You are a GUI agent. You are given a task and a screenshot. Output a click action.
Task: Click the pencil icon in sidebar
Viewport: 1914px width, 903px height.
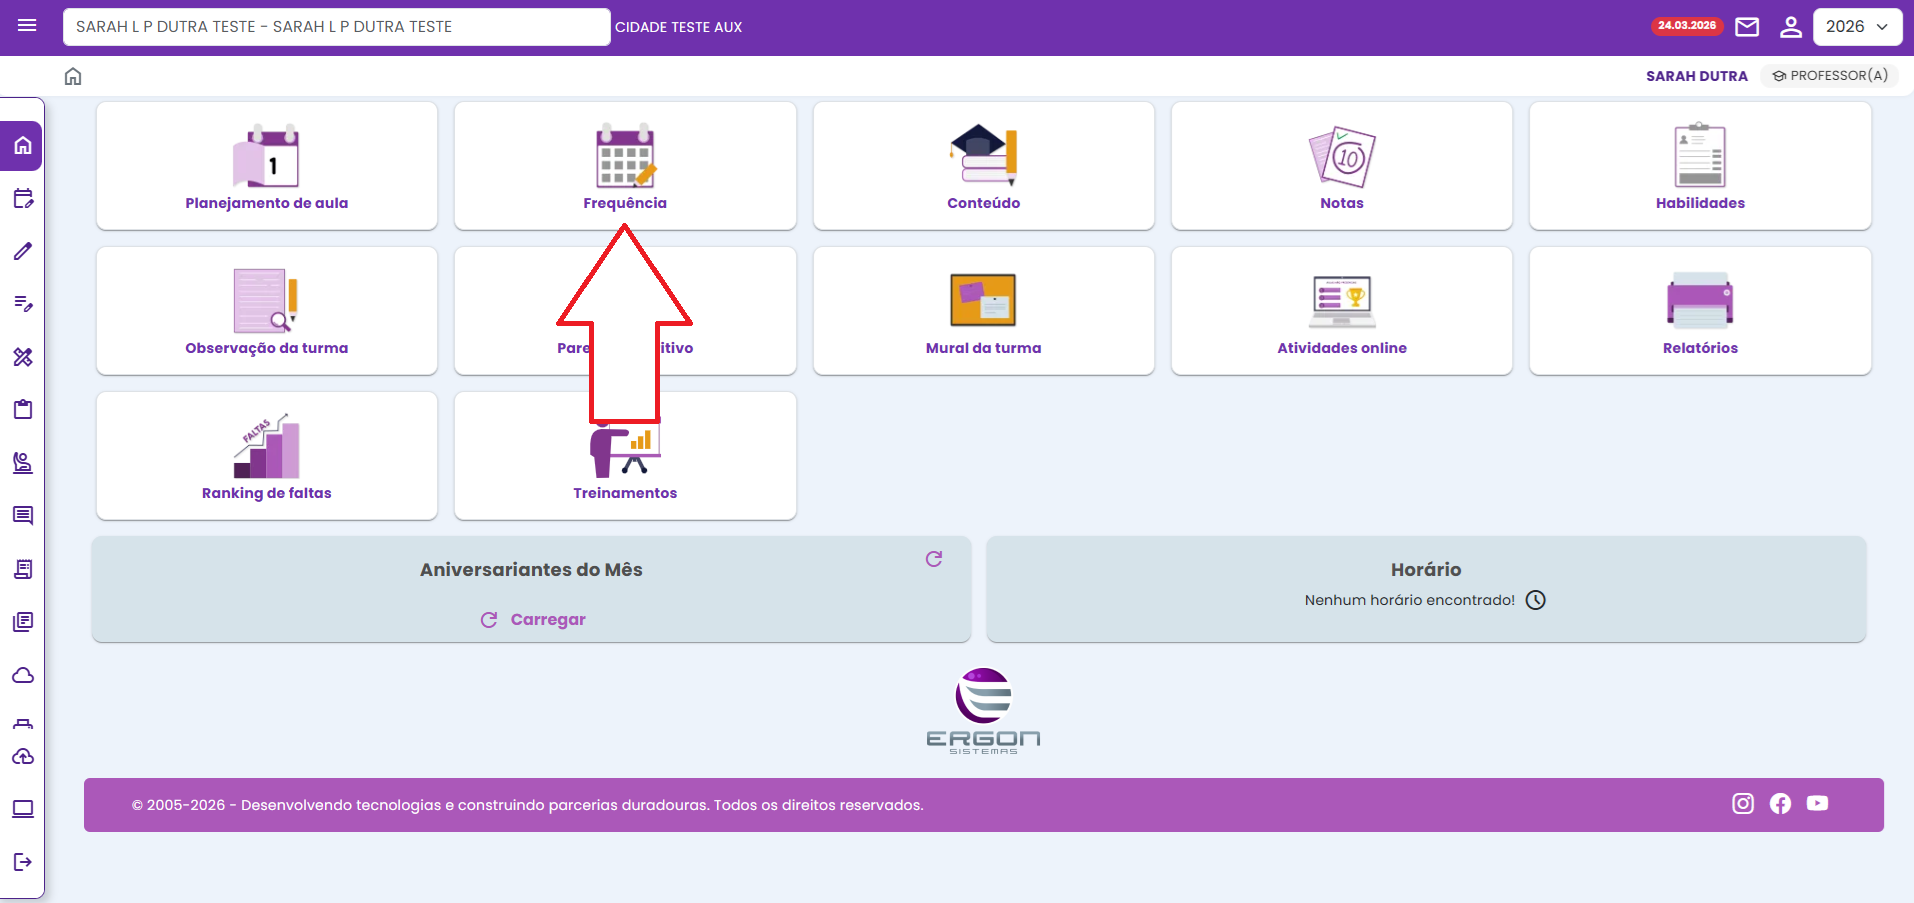pos(23,251)
